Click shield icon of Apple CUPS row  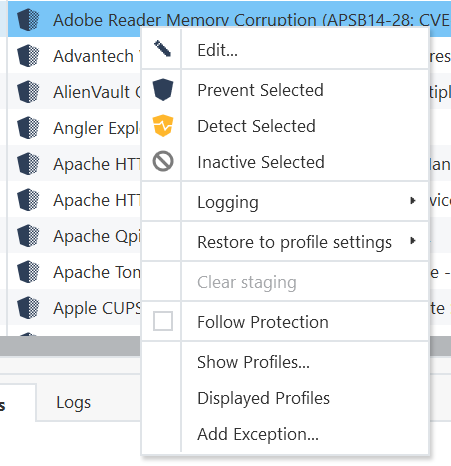click(x=28, y=308)
